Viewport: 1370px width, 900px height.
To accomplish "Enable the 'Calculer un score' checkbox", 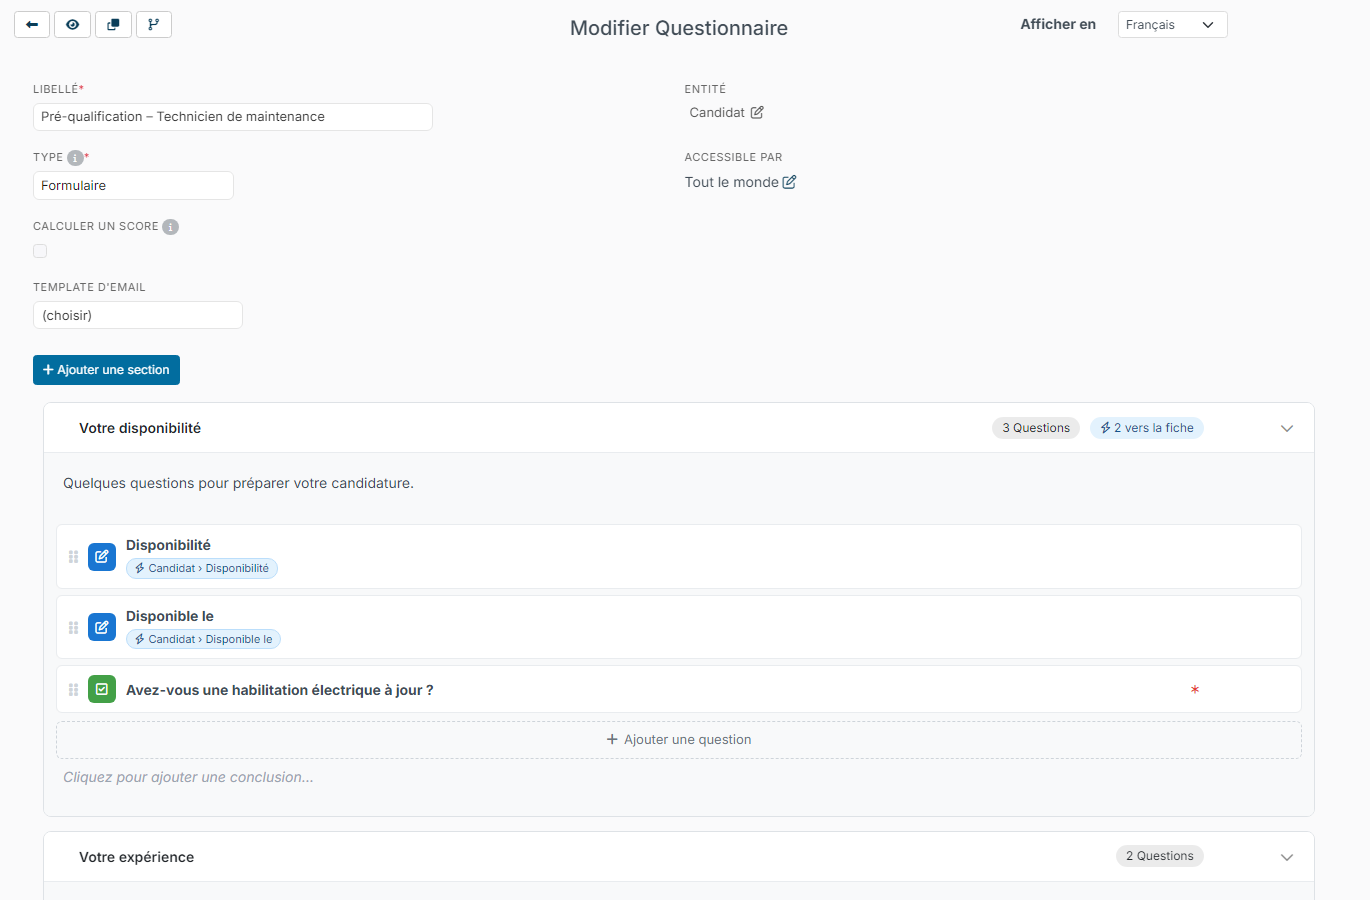I will point(40,251).
